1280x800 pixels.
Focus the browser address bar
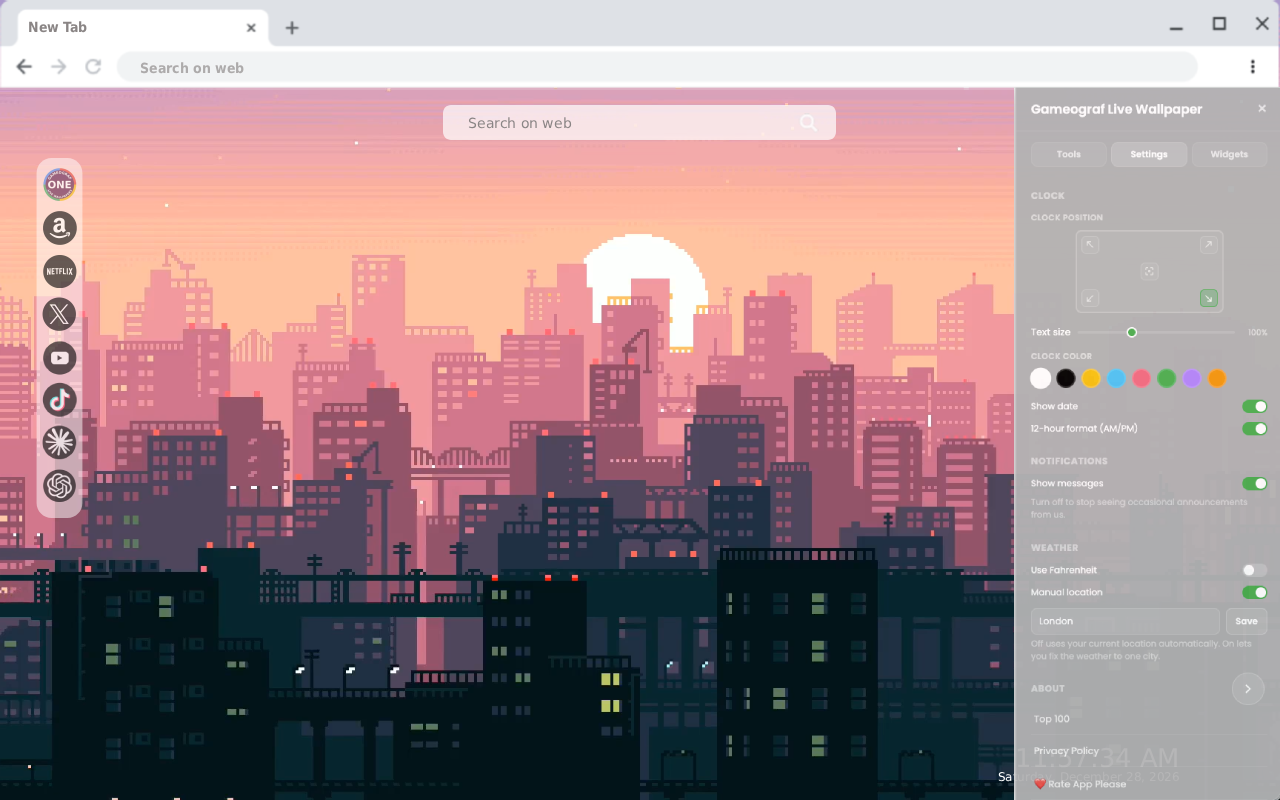tap(657, 67)
